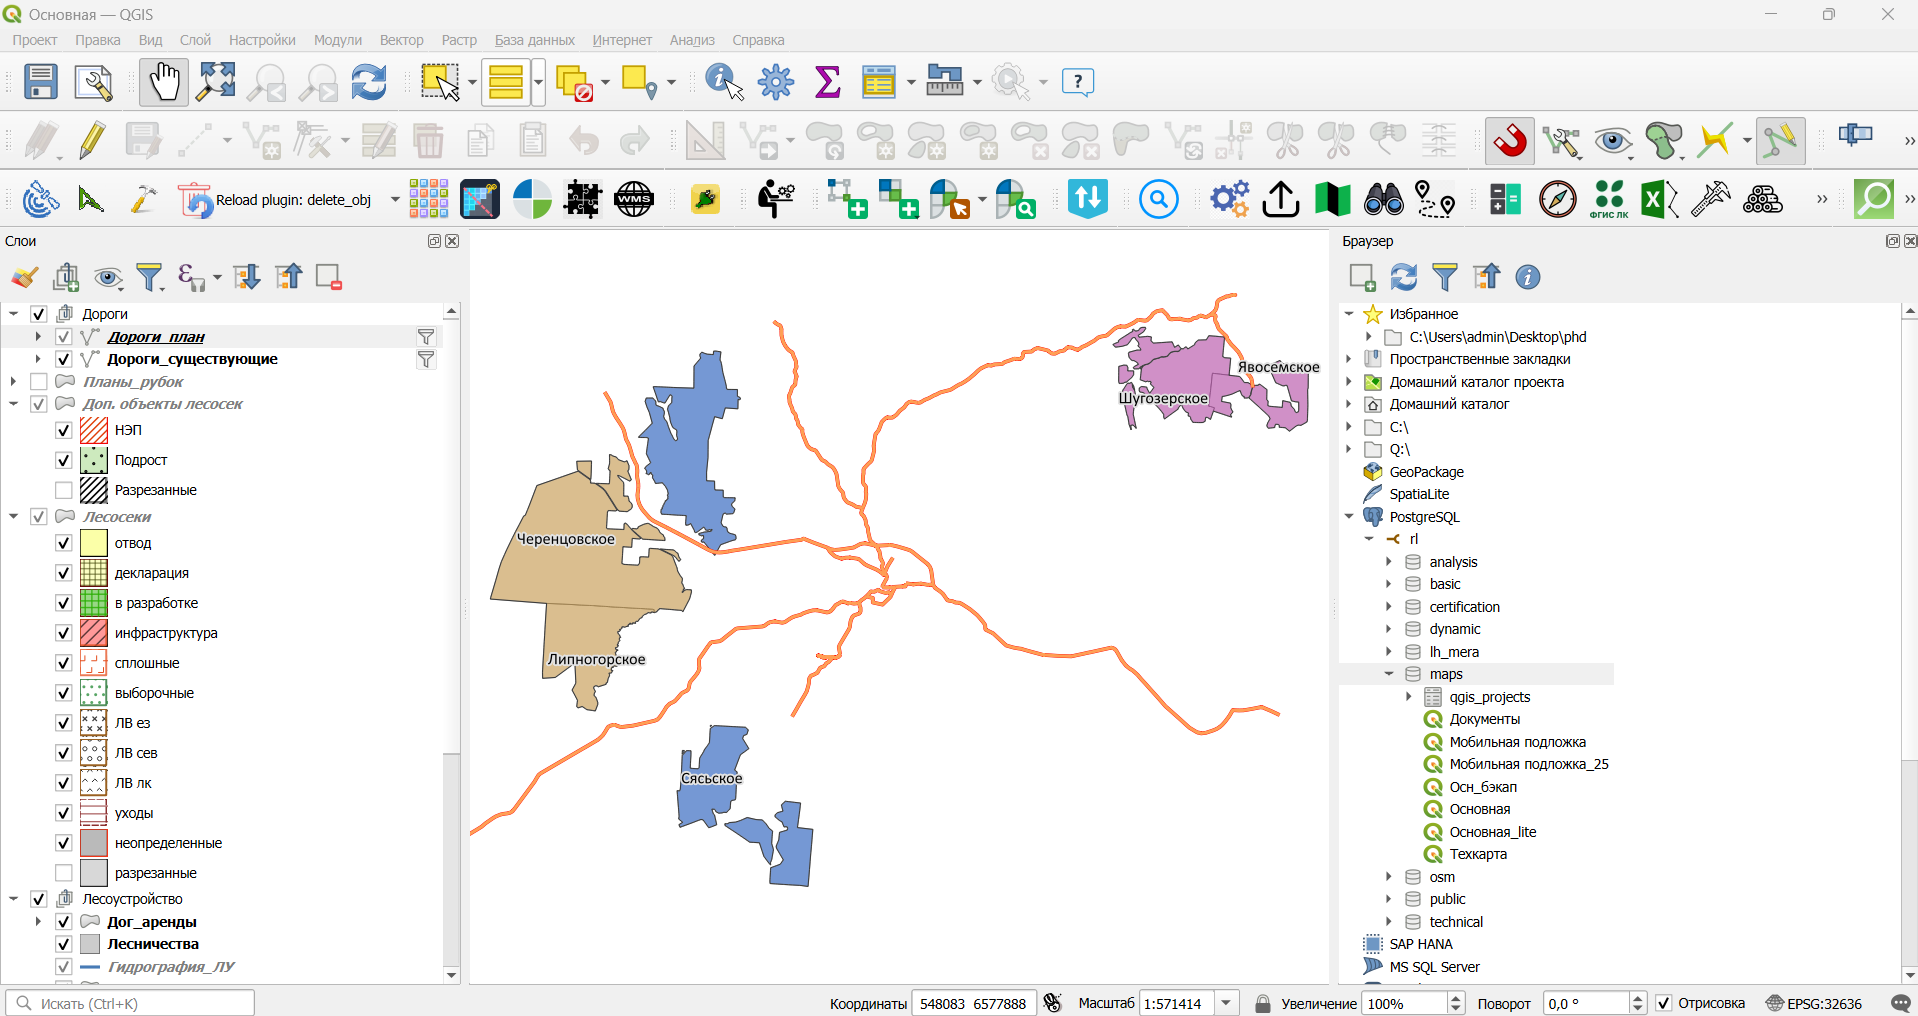Open the Масштаб scale dropdown
1918x1016 pixels.
point(1227,1003)
